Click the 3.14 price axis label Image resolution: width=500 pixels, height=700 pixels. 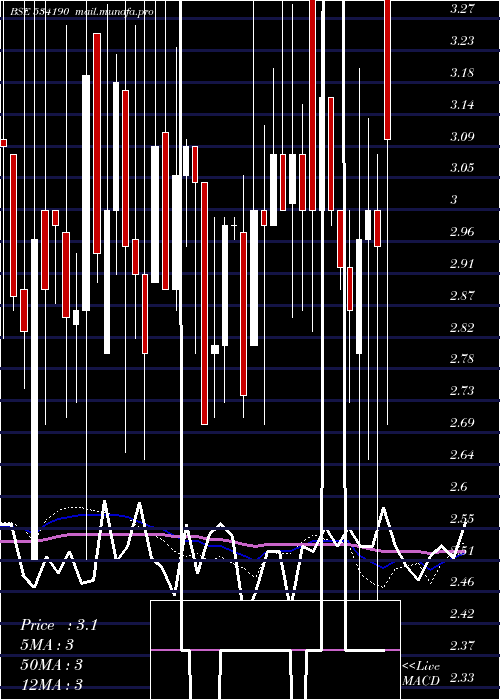pos(461,104)
